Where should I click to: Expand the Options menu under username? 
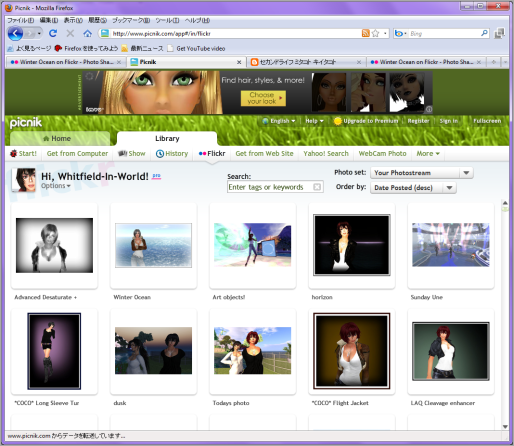coord(56,186)
